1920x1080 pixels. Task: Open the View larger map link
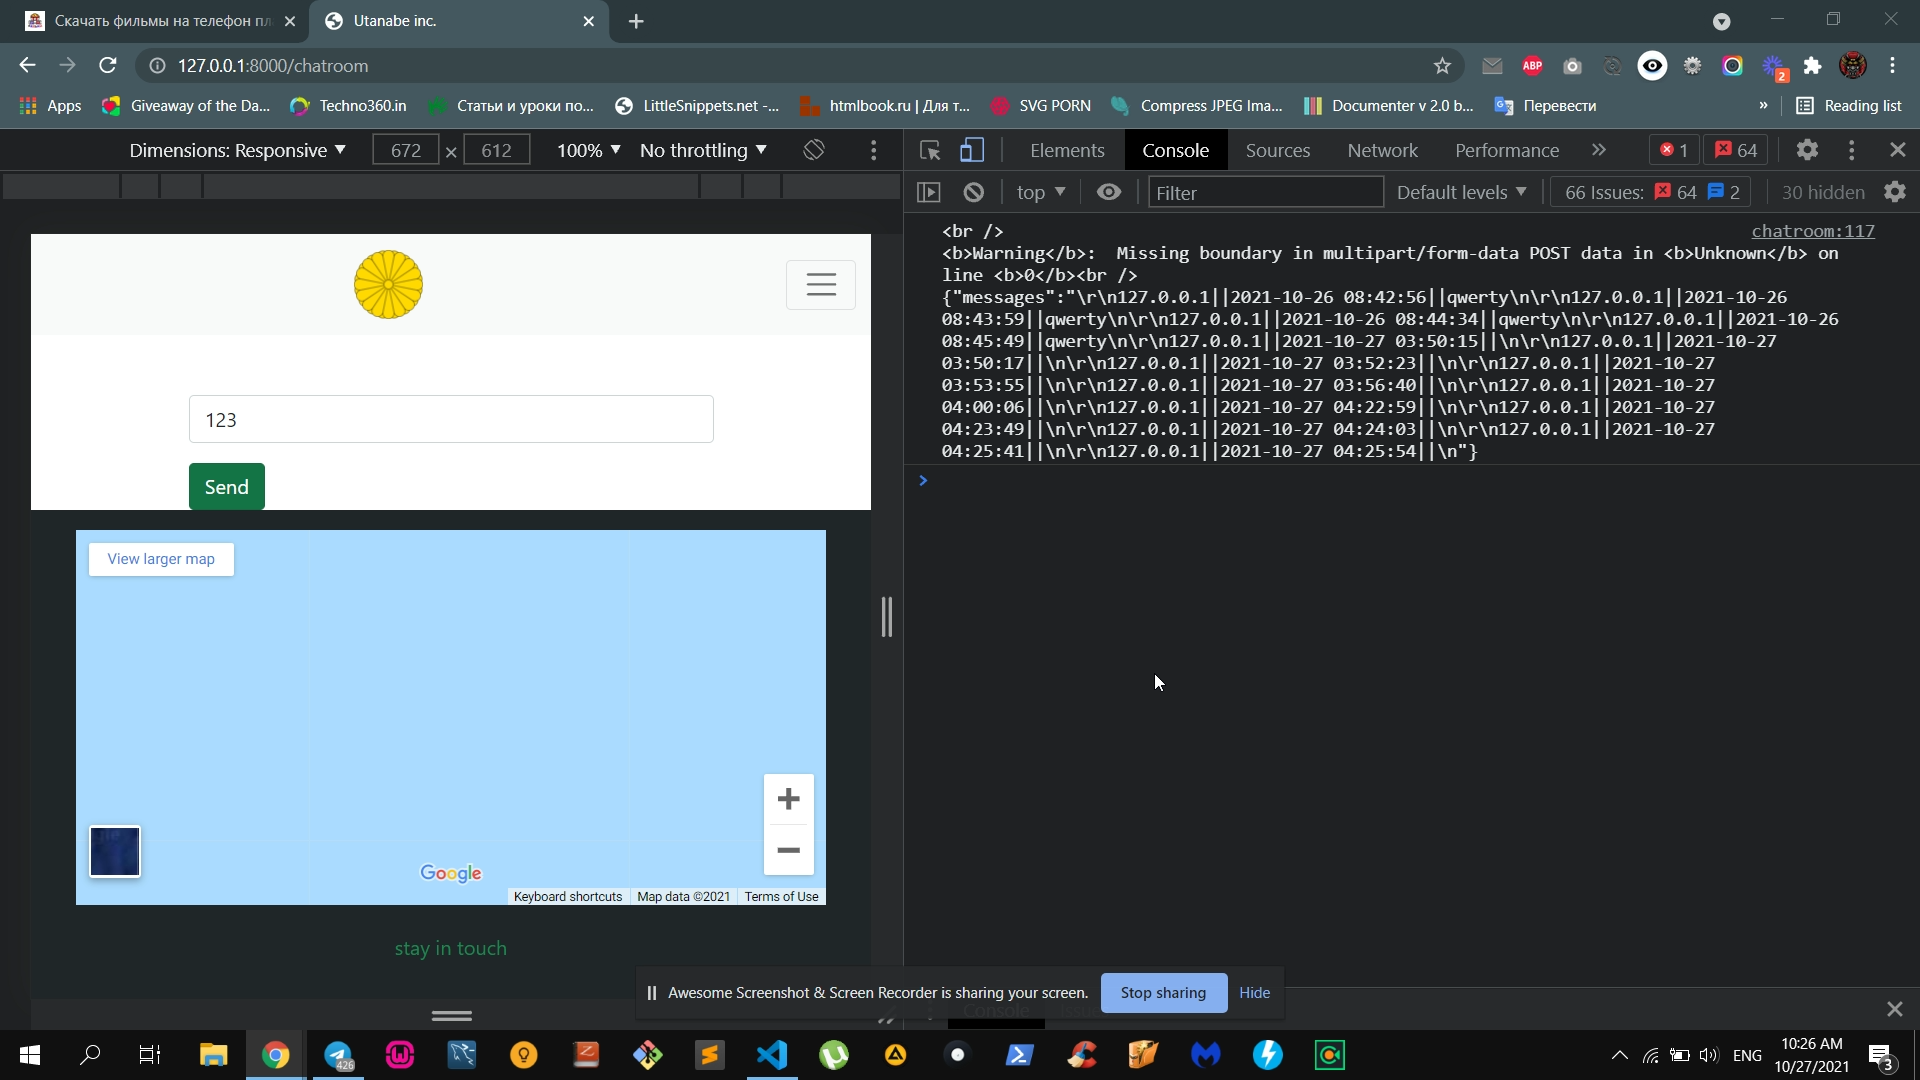click(161, 559)
